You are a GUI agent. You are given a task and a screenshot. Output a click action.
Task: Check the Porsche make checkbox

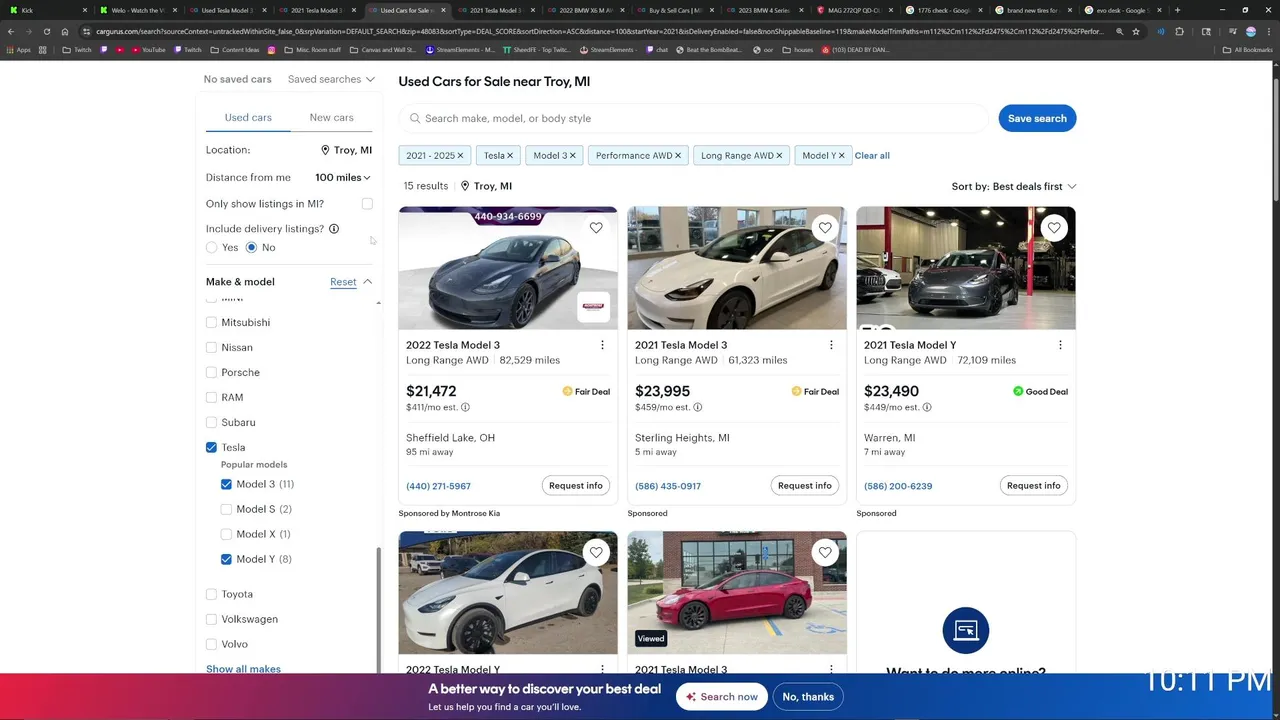coord(211,372)
